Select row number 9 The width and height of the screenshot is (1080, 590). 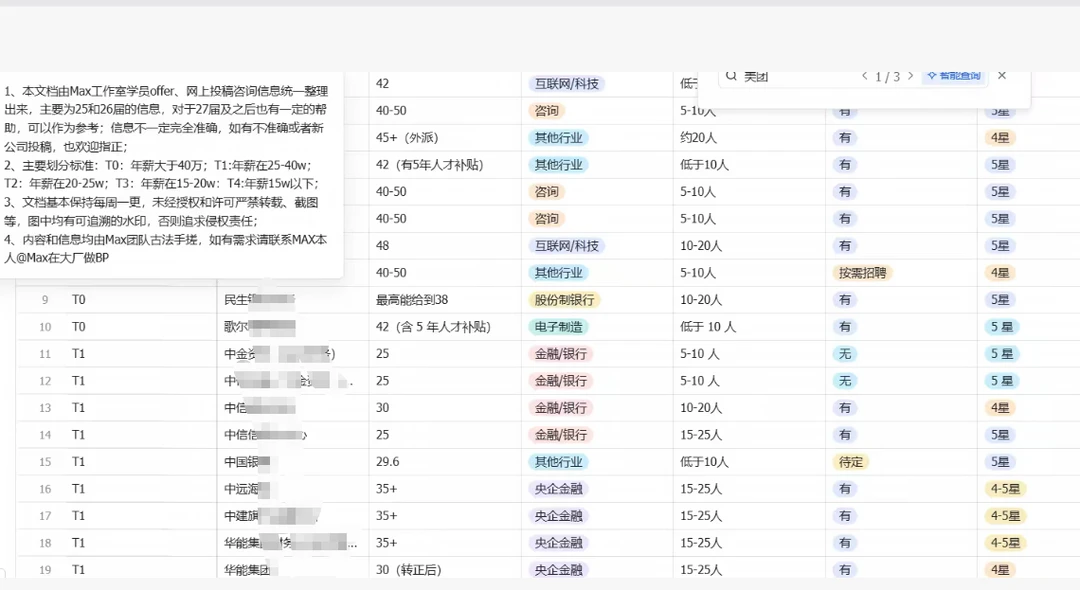45,299
